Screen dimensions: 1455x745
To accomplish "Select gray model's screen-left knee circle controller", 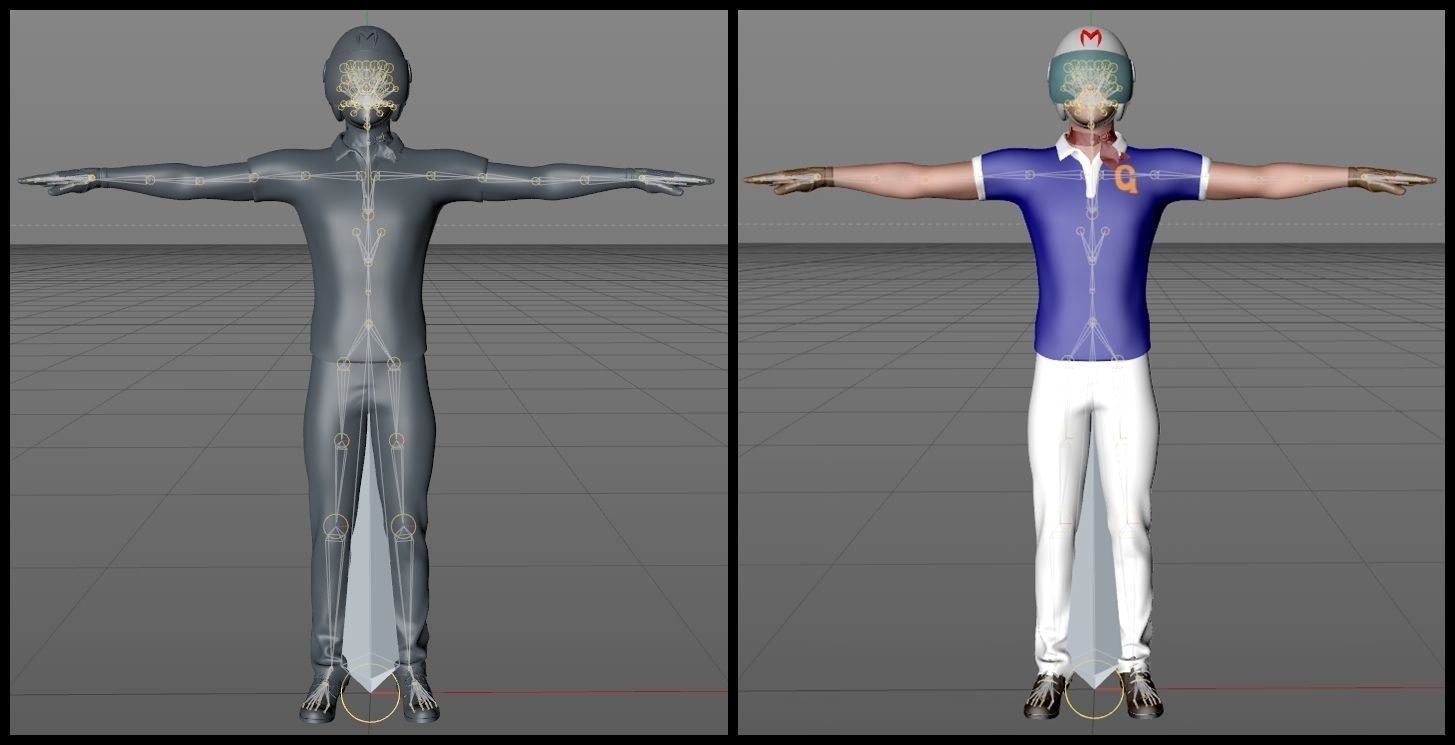I will [336, 526].
